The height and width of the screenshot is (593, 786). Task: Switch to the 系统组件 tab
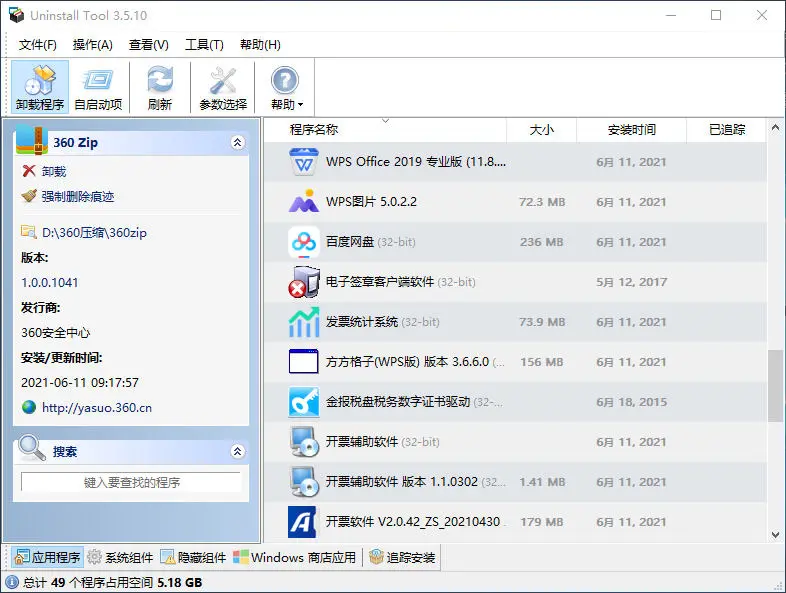pos(120,557)
